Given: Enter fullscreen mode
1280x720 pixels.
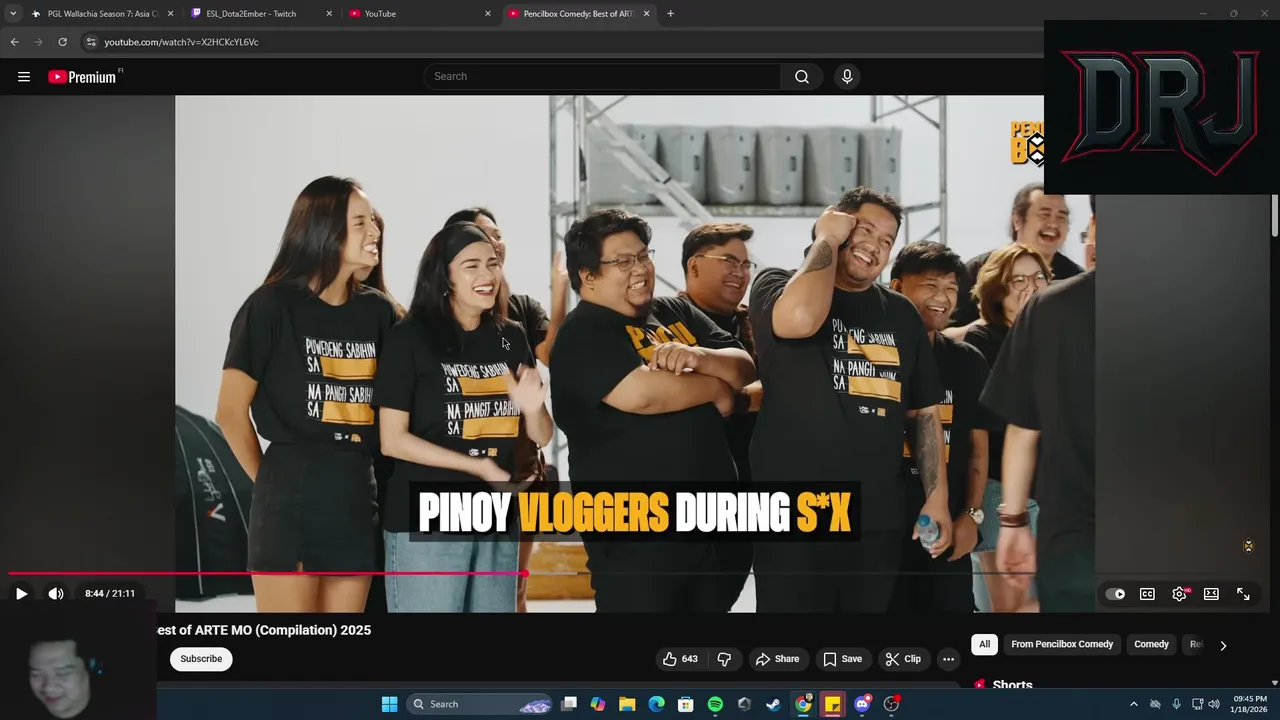Looking at the screenshot, I should click(1243, 594).
